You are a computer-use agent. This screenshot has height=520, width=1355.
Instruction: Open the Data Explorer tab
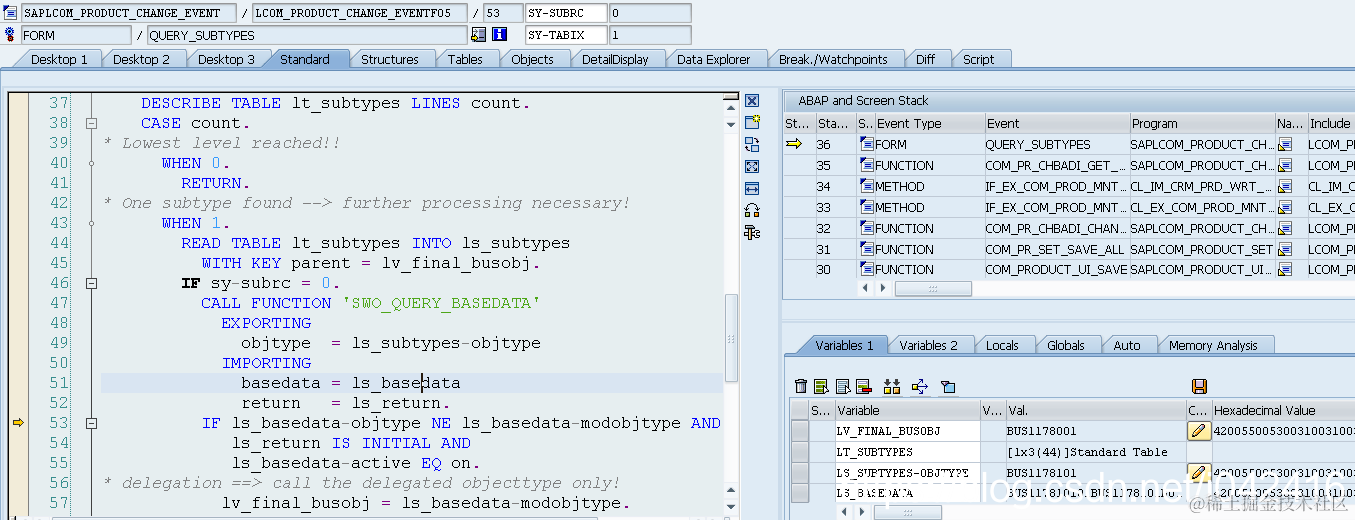click(713, 59)
